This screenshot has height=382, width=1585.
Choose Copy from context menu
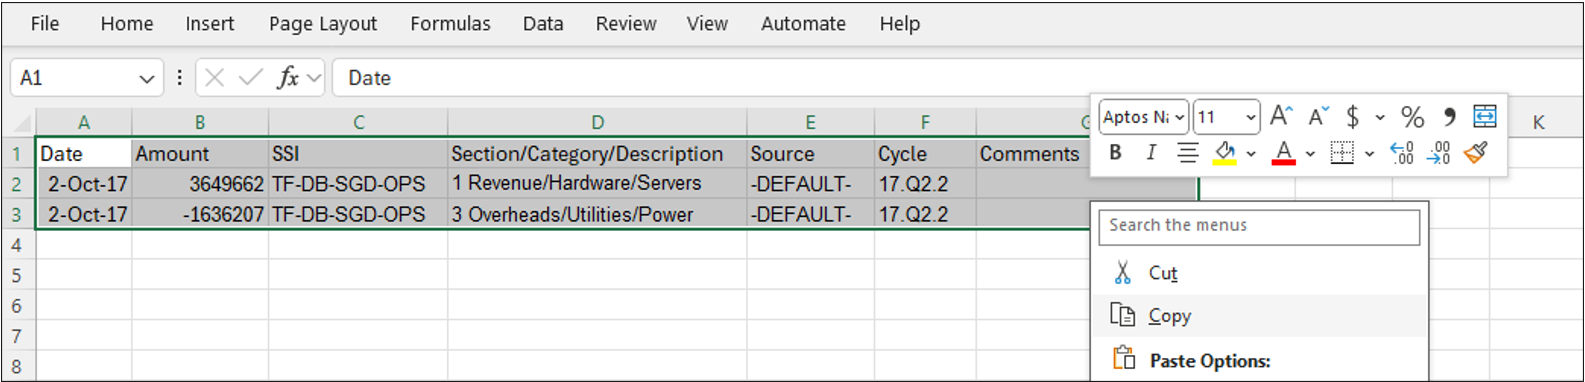point(1259,316)
